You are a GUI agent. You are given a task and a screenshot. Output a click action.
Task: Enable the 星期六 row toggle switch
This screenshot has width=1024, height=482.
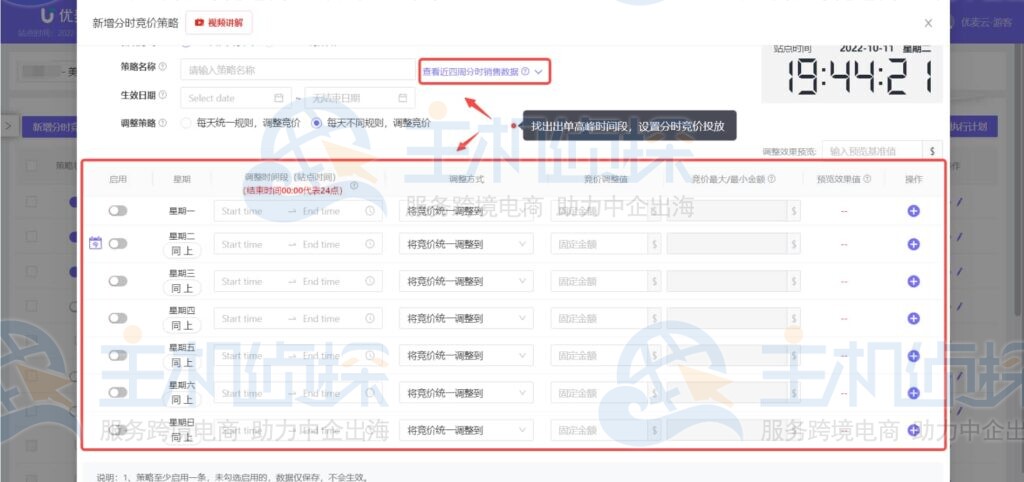point(118,393)
